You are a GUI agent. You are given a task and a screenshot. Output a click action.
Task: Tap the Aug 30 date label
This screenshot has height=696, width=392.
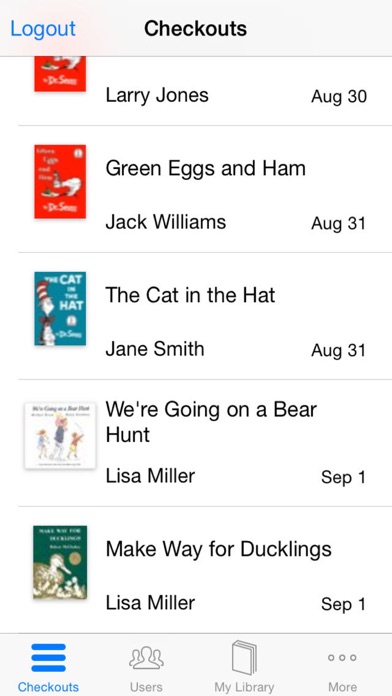(339, 96)
